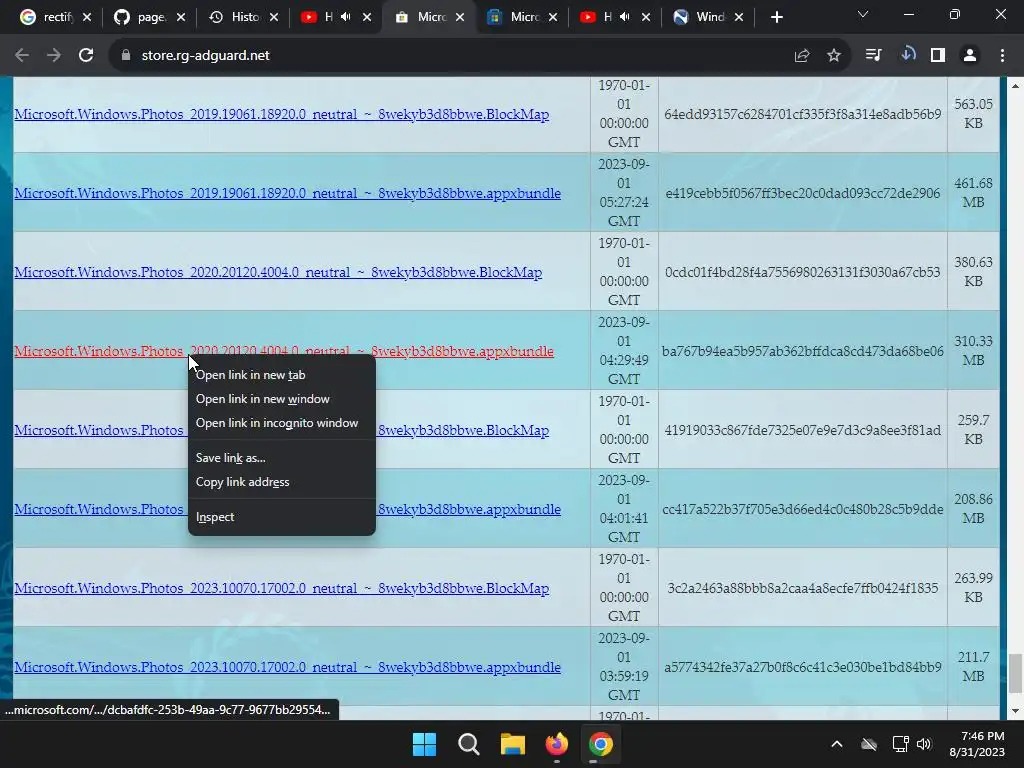Image resolution: width=1024 pixels, height=768 pixels.
Task: Choose 'Inspect' from context menu
Action: tap(281, 517)
